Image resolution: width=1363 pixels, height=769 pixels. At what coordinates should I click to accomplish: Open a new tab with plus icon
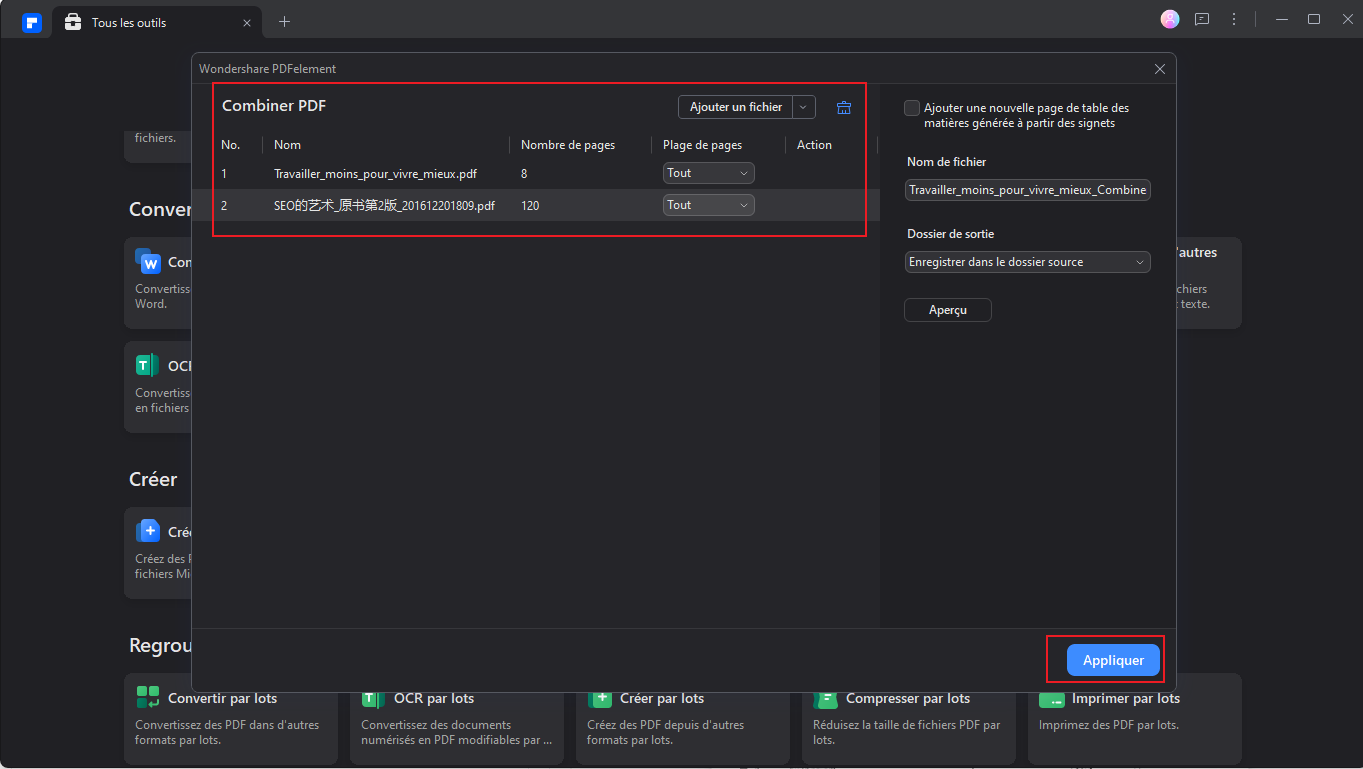click(285, 22)
